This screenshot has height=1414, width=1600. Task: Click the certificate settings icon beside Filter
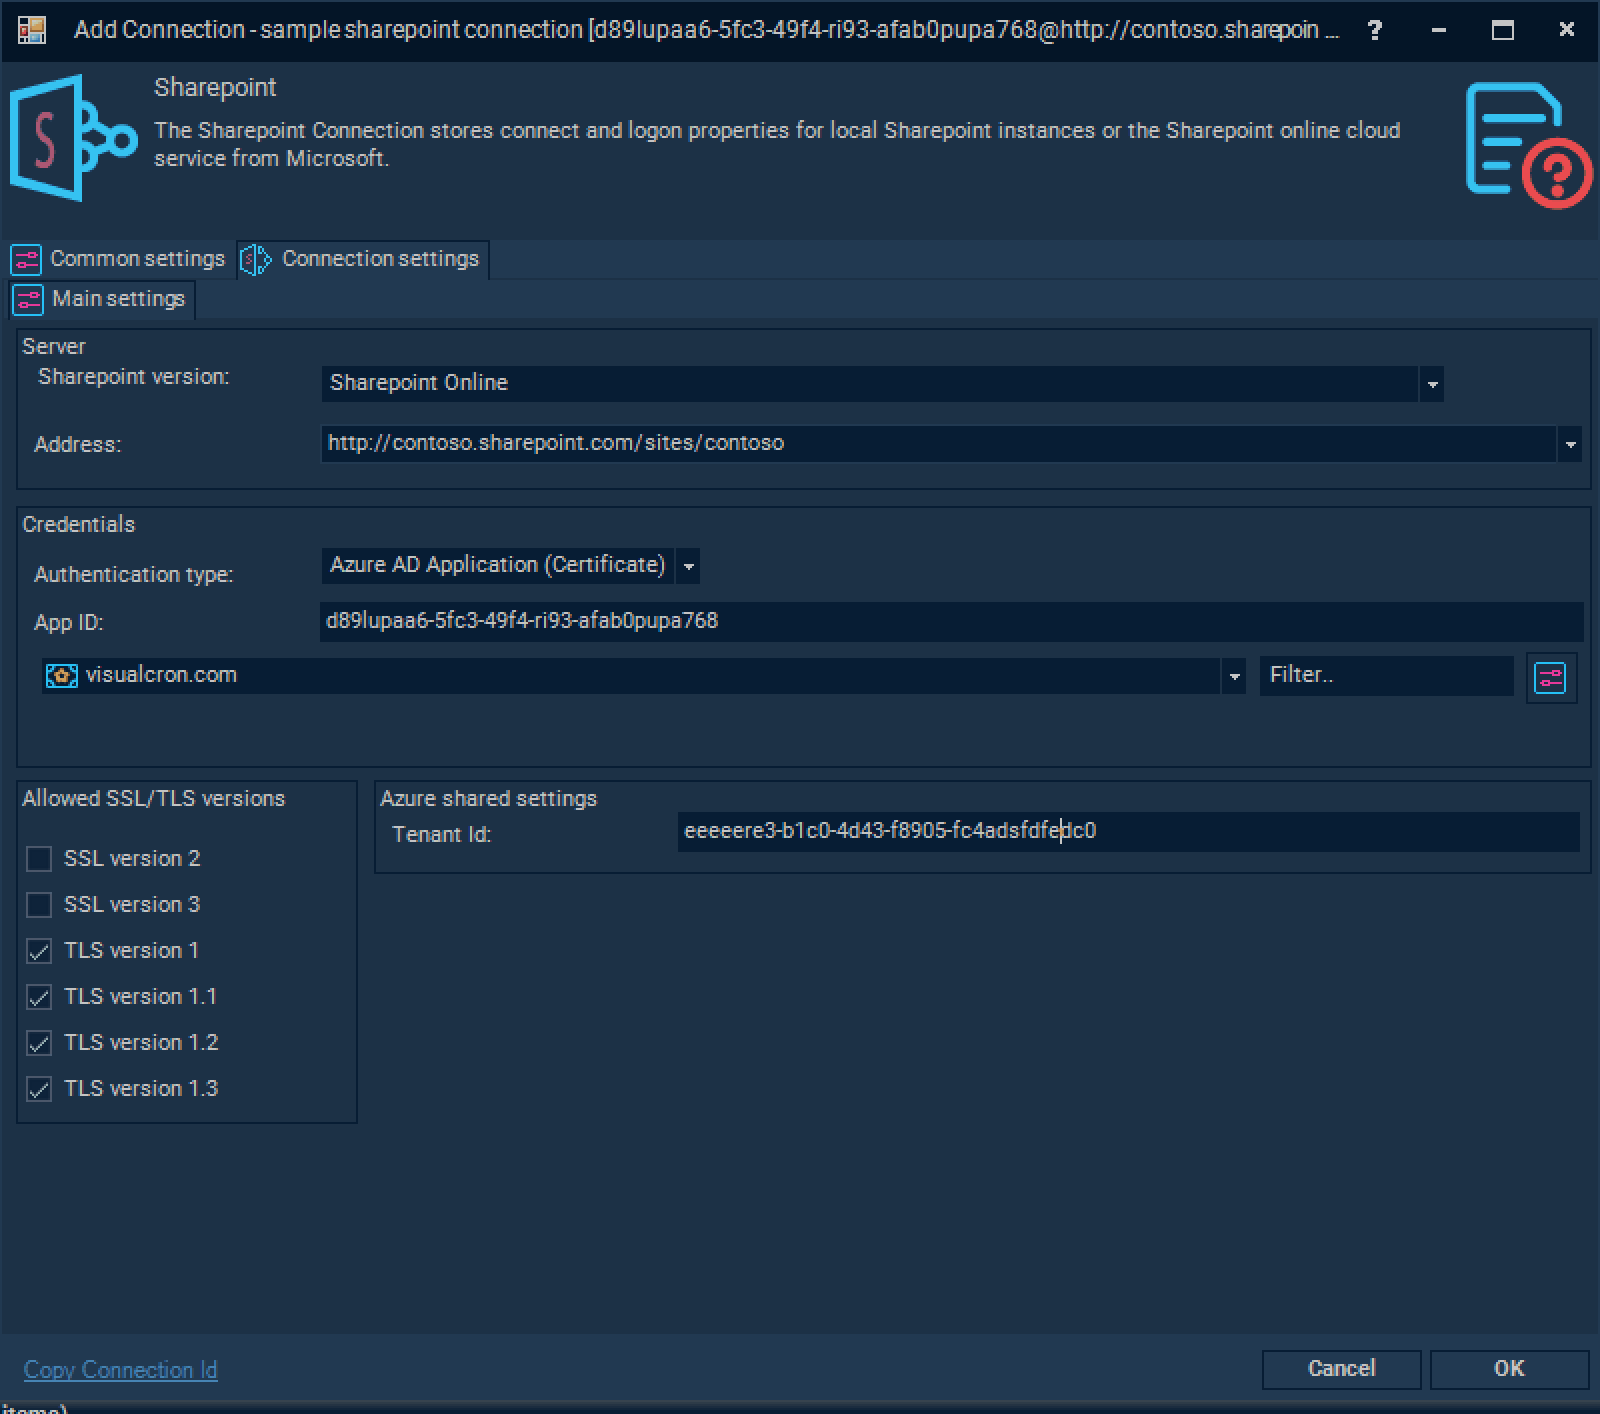click(x=1550, y=678)
